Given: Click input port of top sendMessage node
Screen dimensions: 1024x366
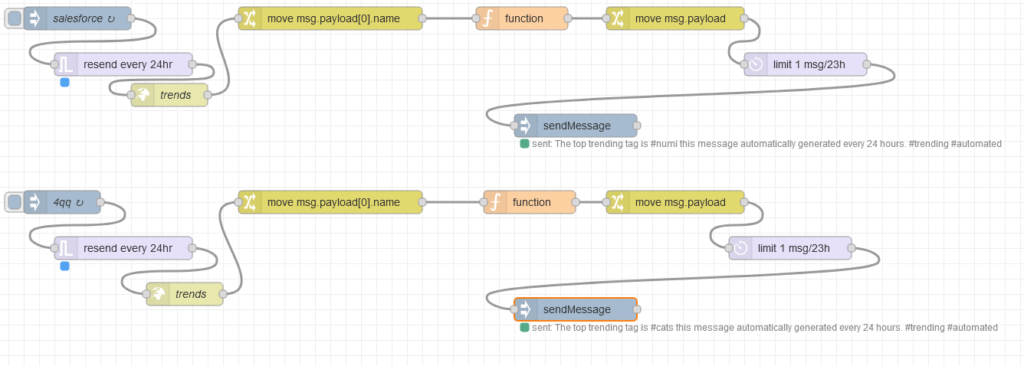Looking at the screenshot, I should point(514,125).
